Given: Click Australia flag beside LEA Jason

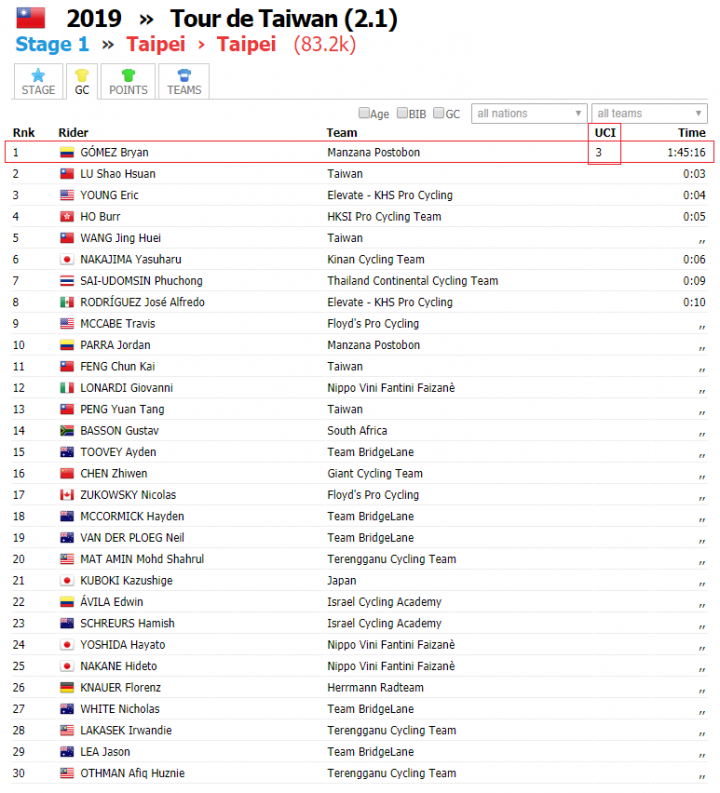Looking at the screenshot, I should (67, 752).
